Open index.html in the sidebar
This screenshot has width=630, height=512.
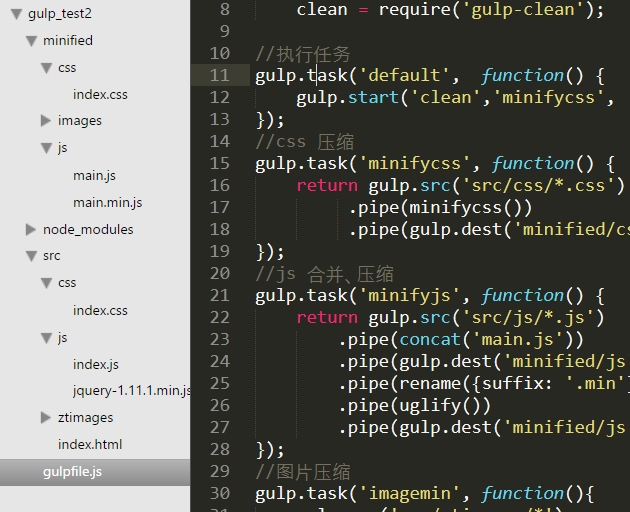click(x=90, y=444)
